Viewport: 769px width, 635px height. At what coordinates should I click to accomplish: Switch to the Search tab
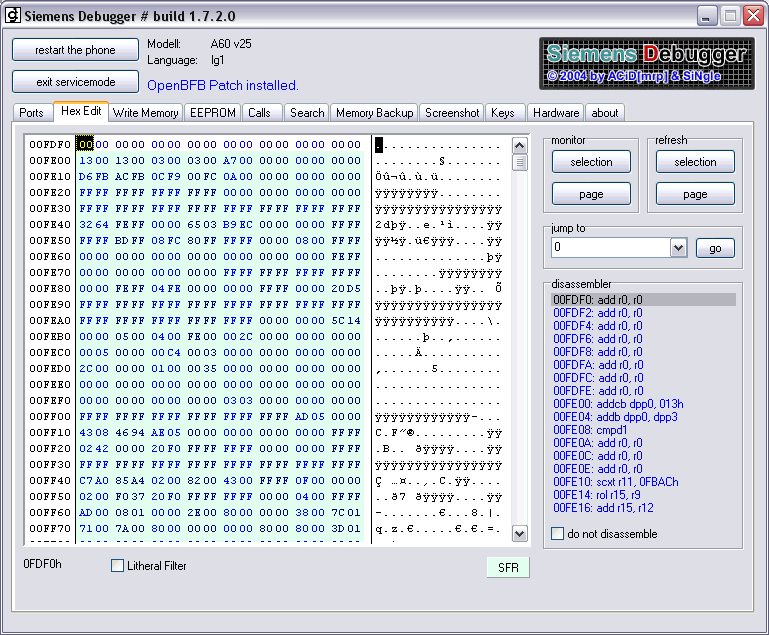pos(307,113)
